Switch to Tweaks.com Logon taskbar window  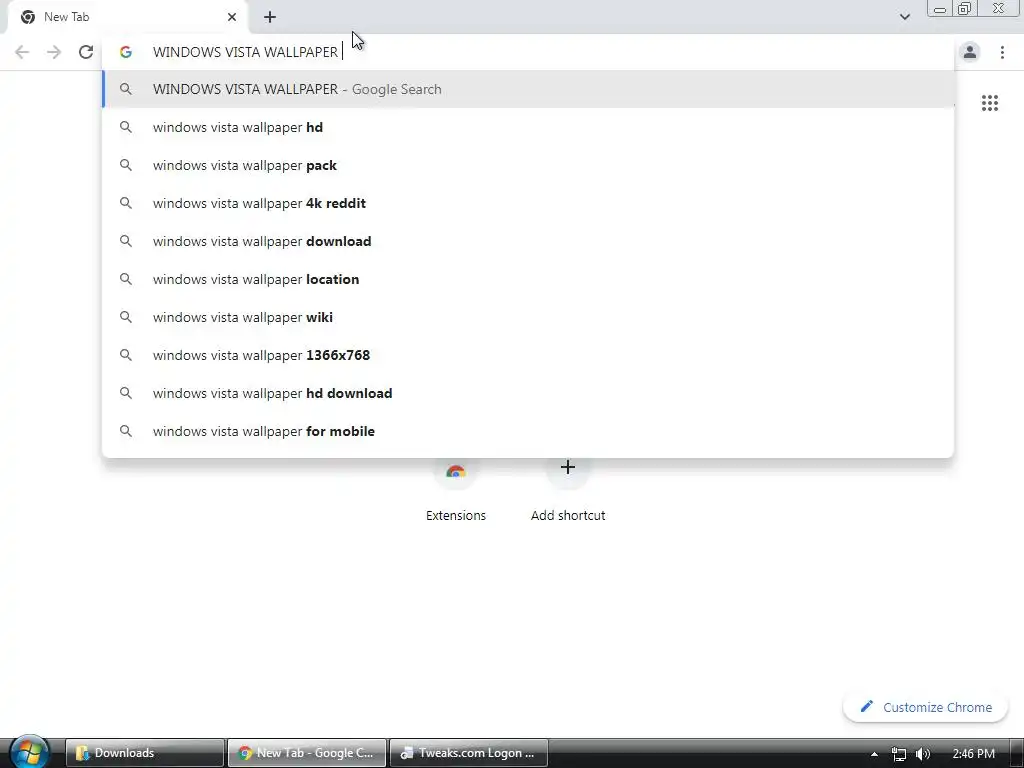(469, 753)
